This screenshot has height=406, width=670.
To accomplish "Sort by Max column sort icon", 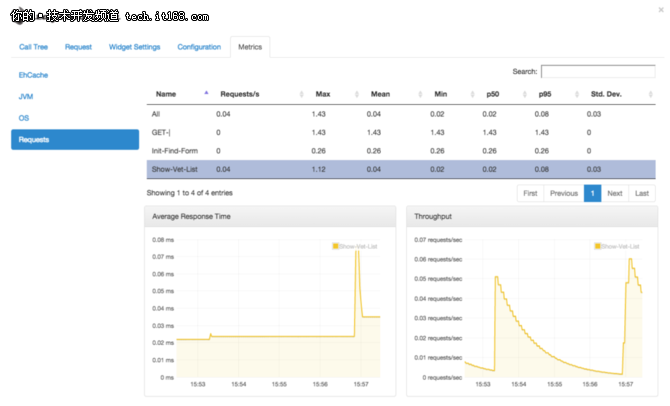I will click(357, 94).
